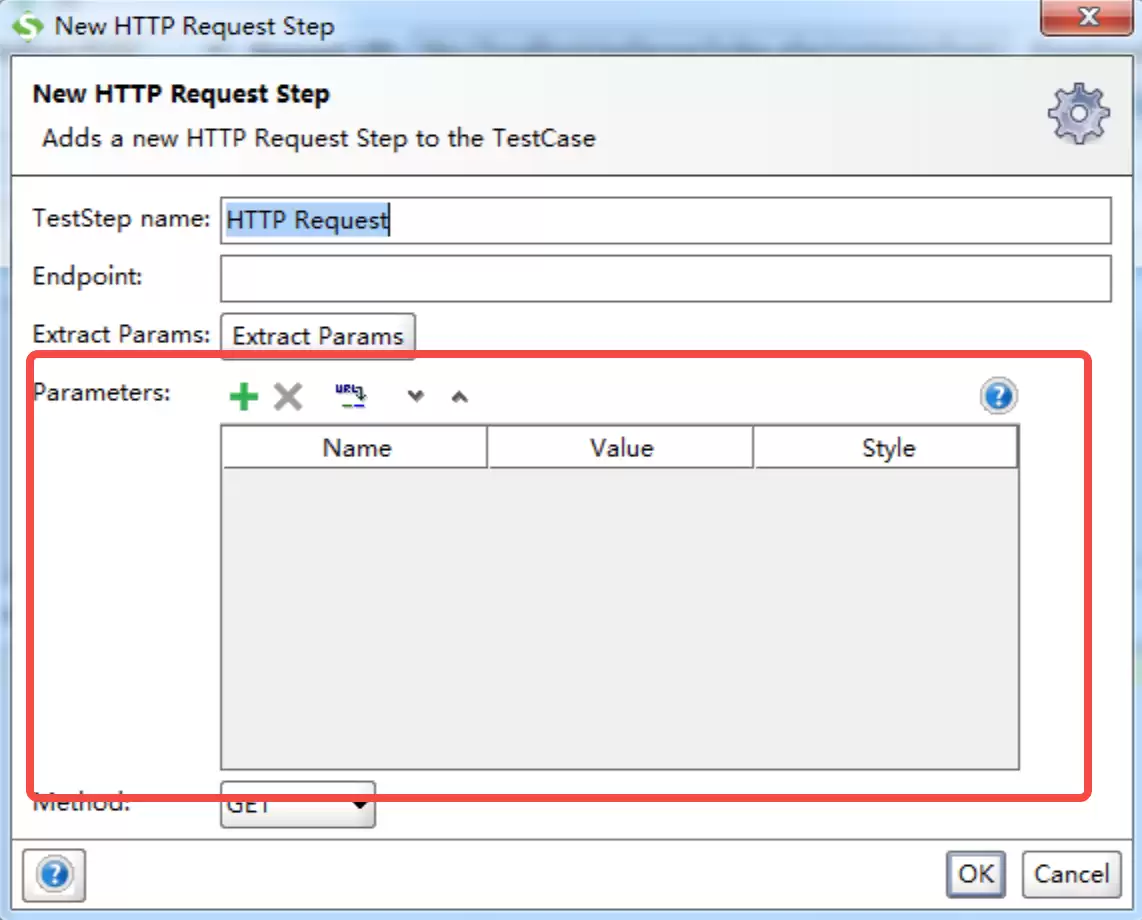Click the gear icon in dialog header

(1079, 114)
